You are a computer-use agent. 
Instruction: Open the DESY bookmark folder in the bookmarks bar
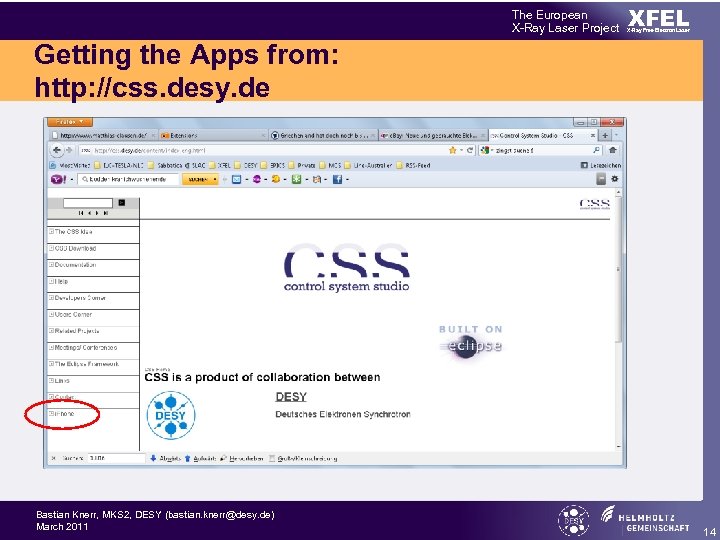[246, 165]
